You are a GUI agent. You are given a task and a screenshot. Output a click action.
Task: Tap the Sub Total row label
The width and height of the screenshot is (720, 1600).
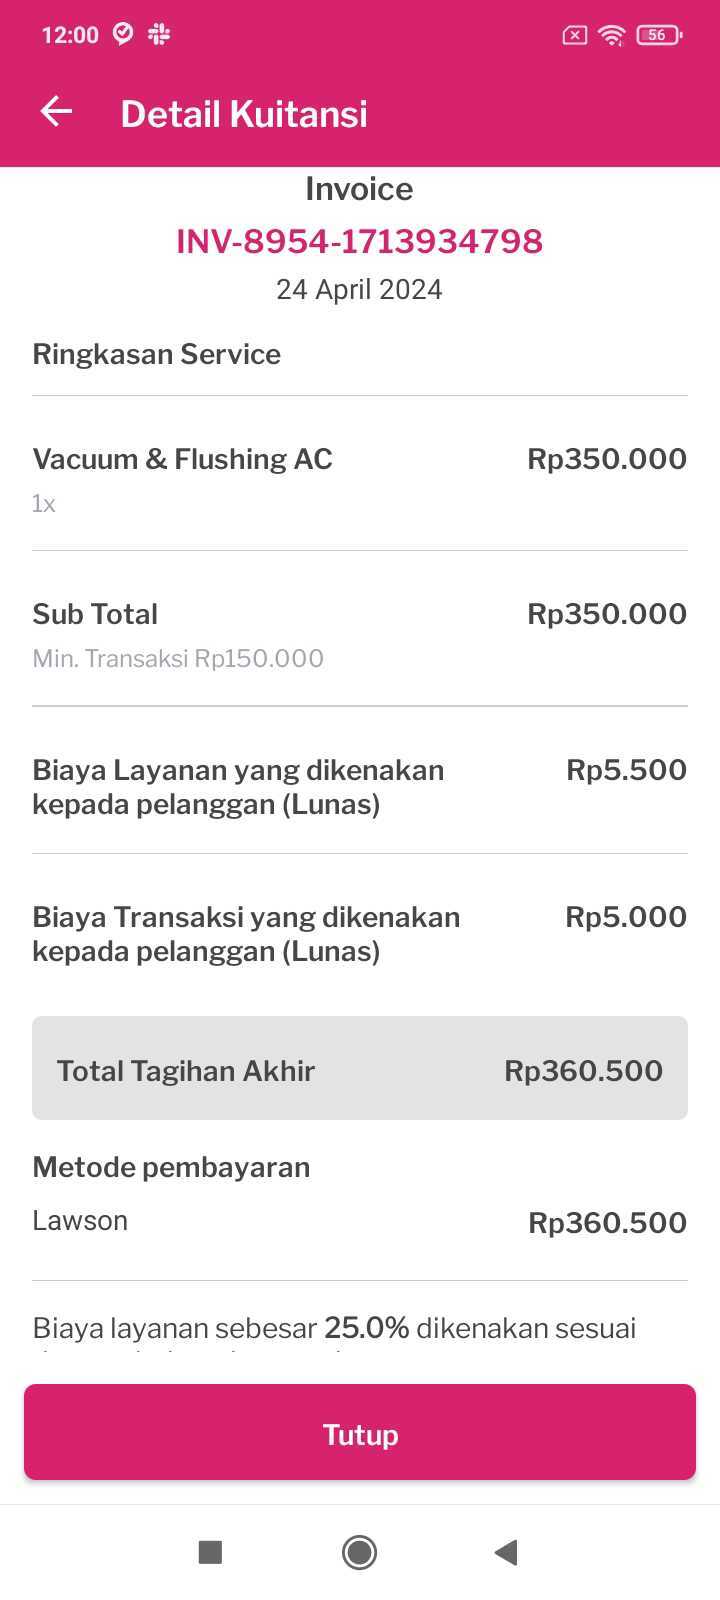tap(95, 614)
